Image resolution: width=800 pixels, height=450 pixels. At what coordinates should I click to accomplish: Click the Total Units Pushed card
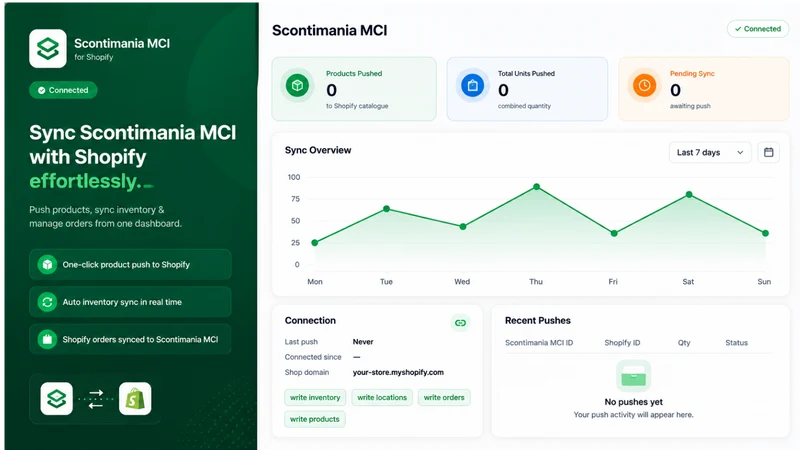point(527,89)
